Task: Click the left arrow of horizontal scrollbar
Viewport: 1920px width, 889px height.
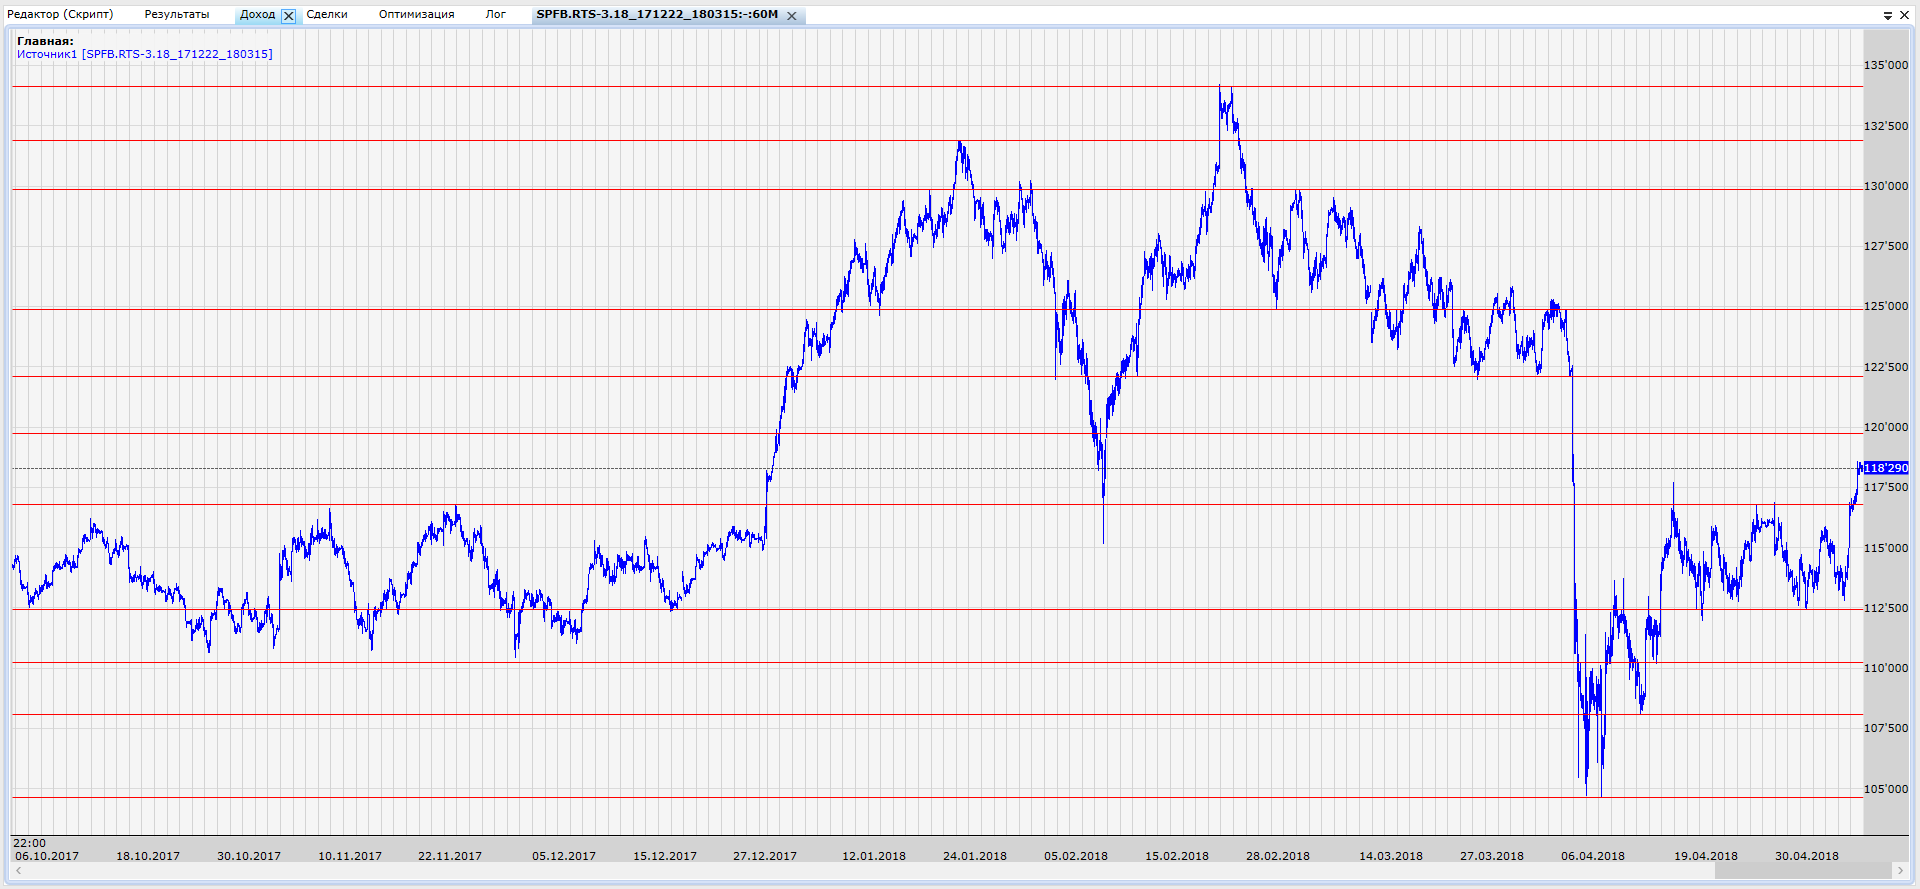Action: pyautogui.click(x=18, y=871)
